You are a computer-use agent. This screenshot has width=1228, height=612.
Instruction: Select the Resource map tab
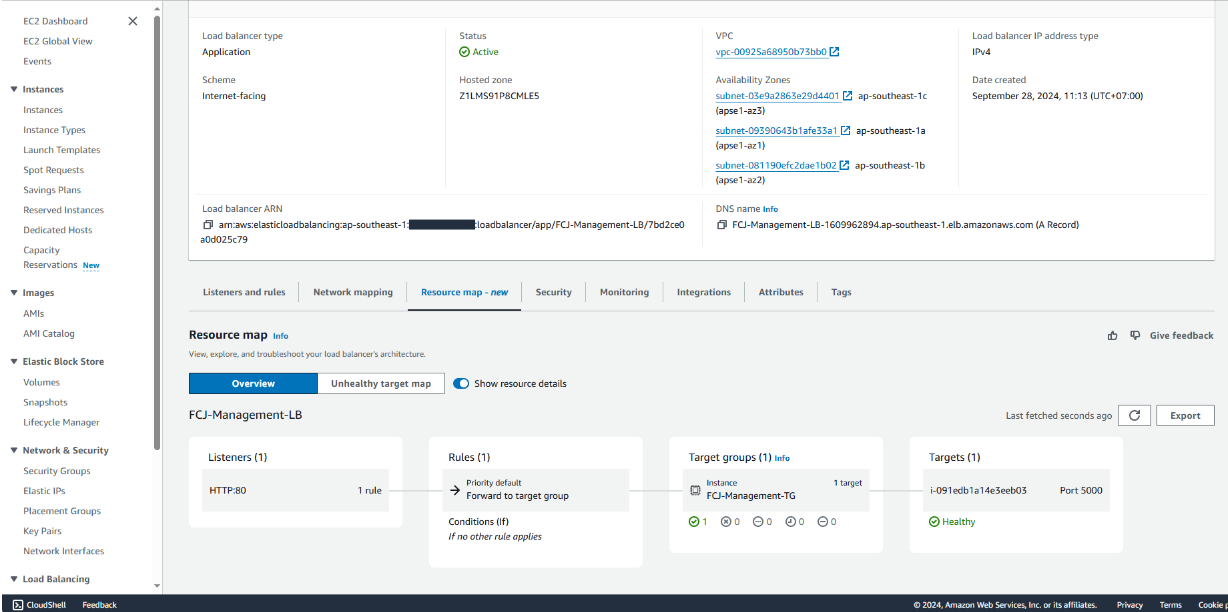[464, 292]
